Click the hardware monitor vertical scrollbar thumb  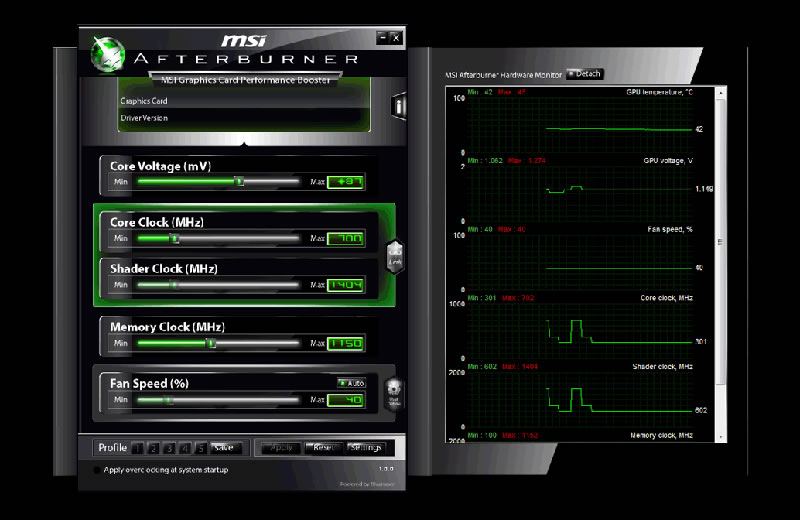click(x=720, y=241)
